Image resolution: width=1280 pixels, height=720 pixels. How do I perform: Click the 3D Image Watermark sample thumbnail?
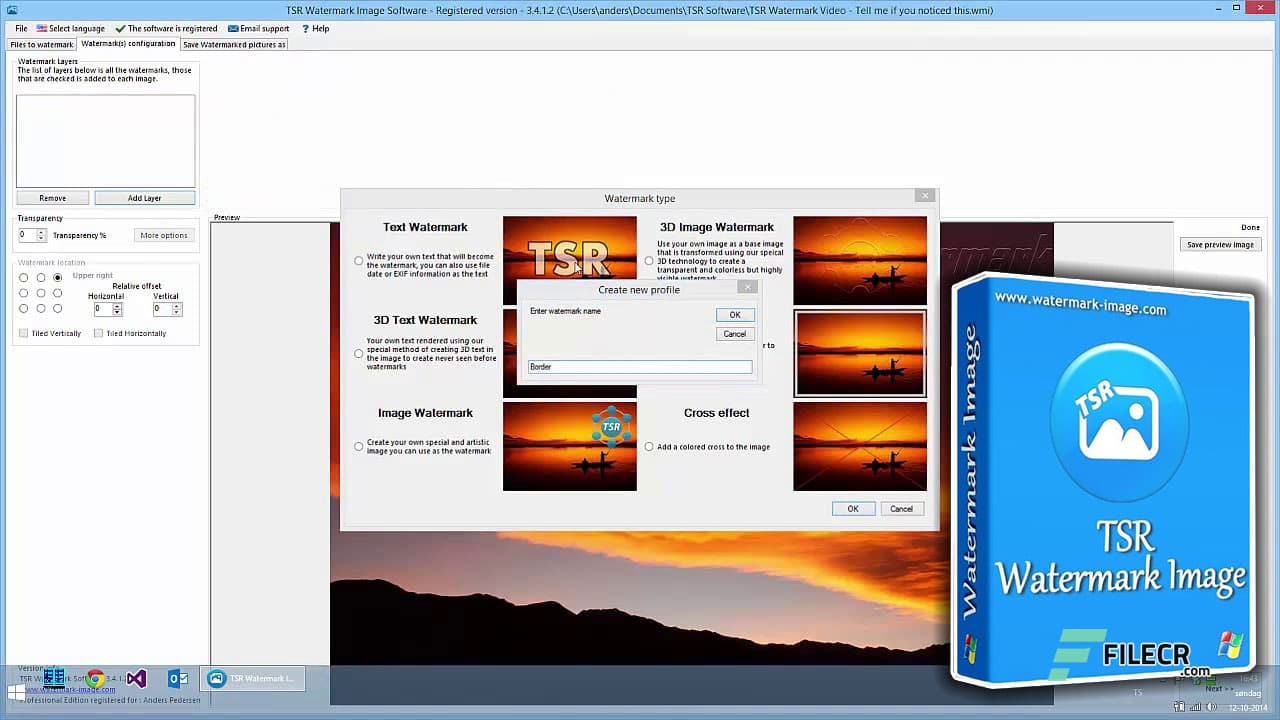coord(860,260)
